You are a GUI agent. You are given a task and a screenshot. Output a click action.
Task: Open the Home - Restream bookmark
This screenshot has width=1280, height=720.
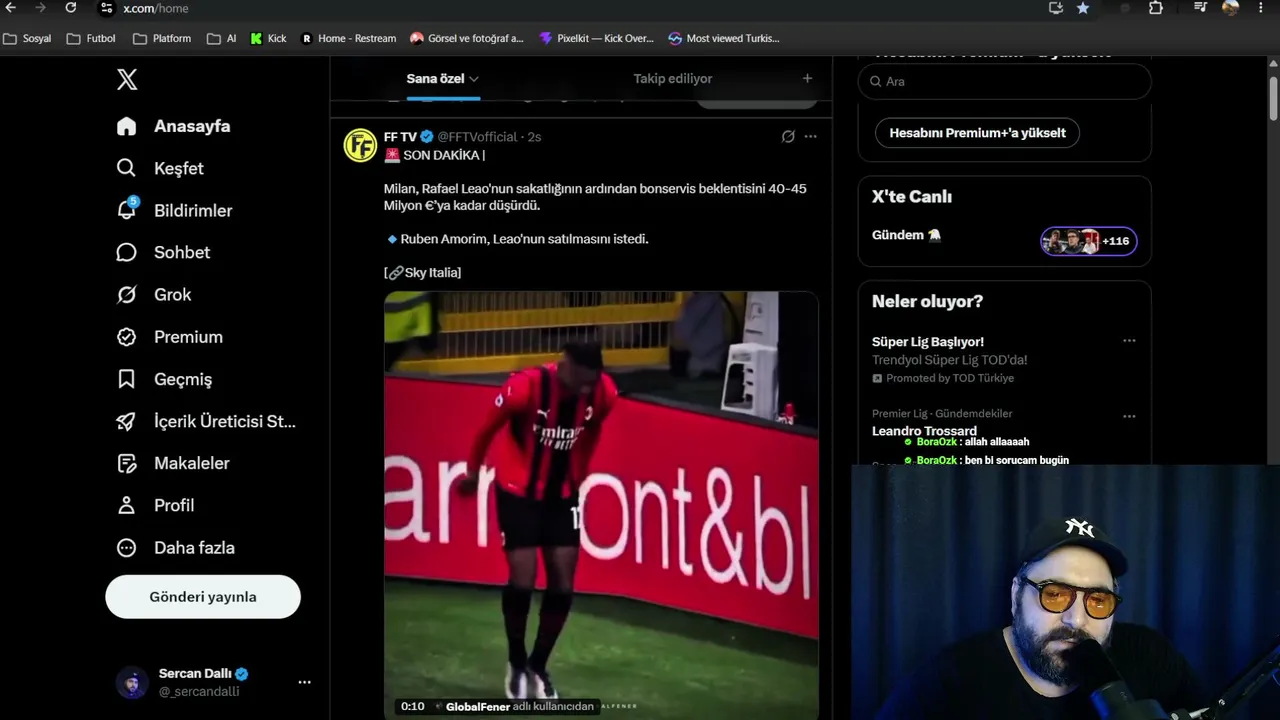tap(348, 39)
